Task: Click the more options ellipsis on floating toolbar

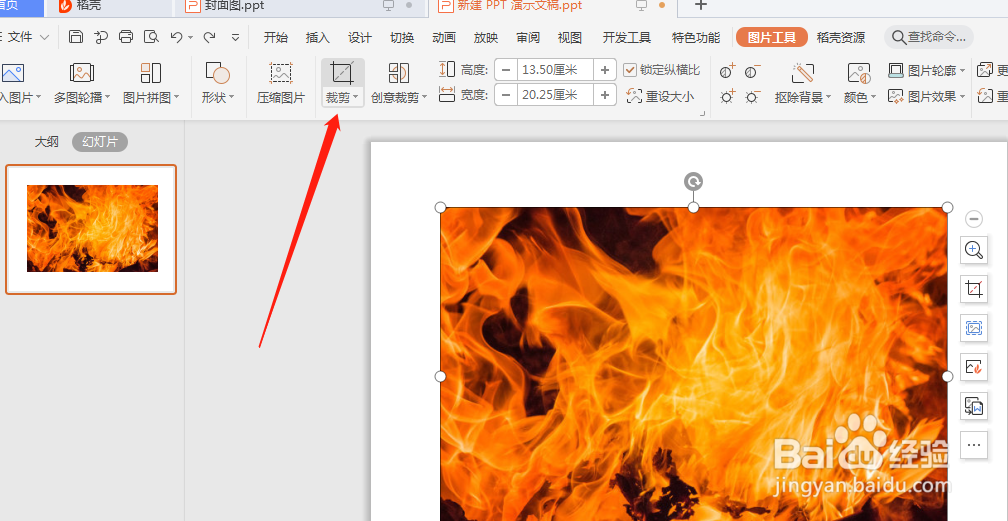Action: click(x=974, y=444)
